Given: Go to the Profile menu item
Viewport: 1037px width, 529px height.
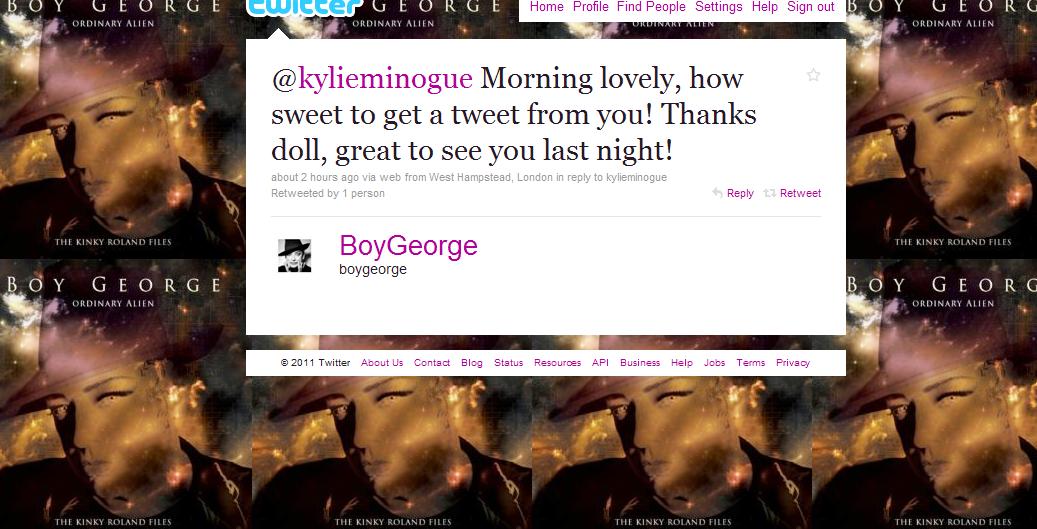Looking at the screenshot, I should pos(591,7).
